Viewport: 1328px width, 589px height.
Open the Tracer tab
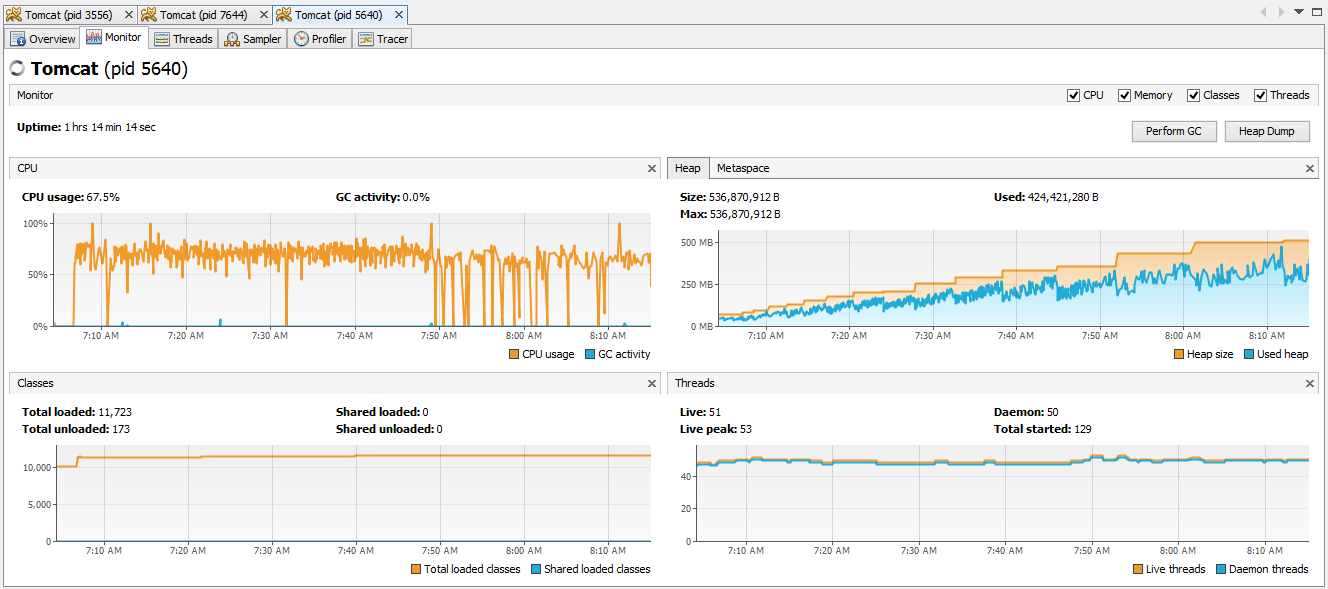point(384,39)
